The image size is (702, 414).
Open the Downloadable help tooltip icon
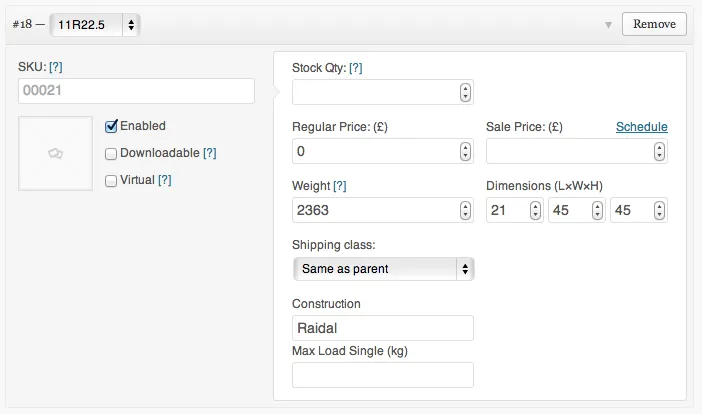tap(210, 154)
